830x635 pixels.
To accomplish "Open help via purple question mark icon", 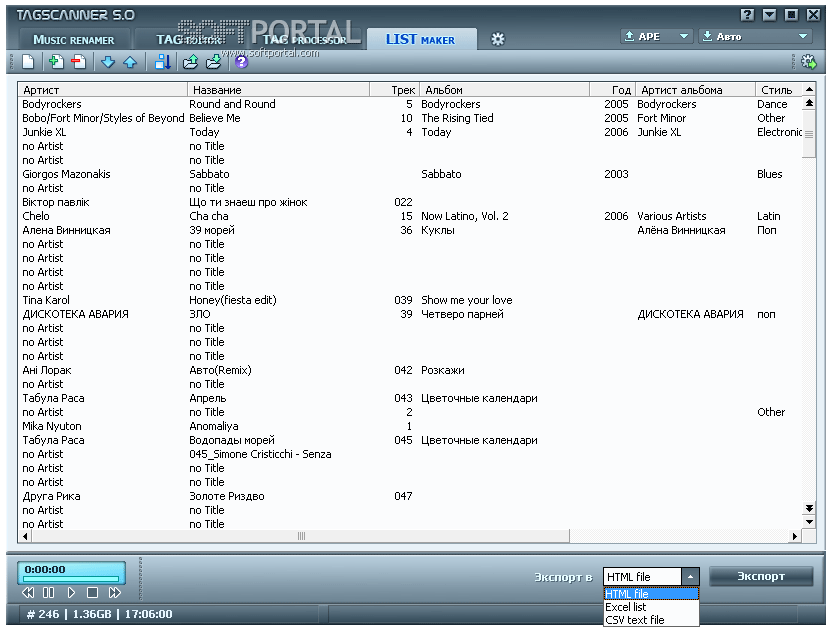I will (x=241, y=62).
